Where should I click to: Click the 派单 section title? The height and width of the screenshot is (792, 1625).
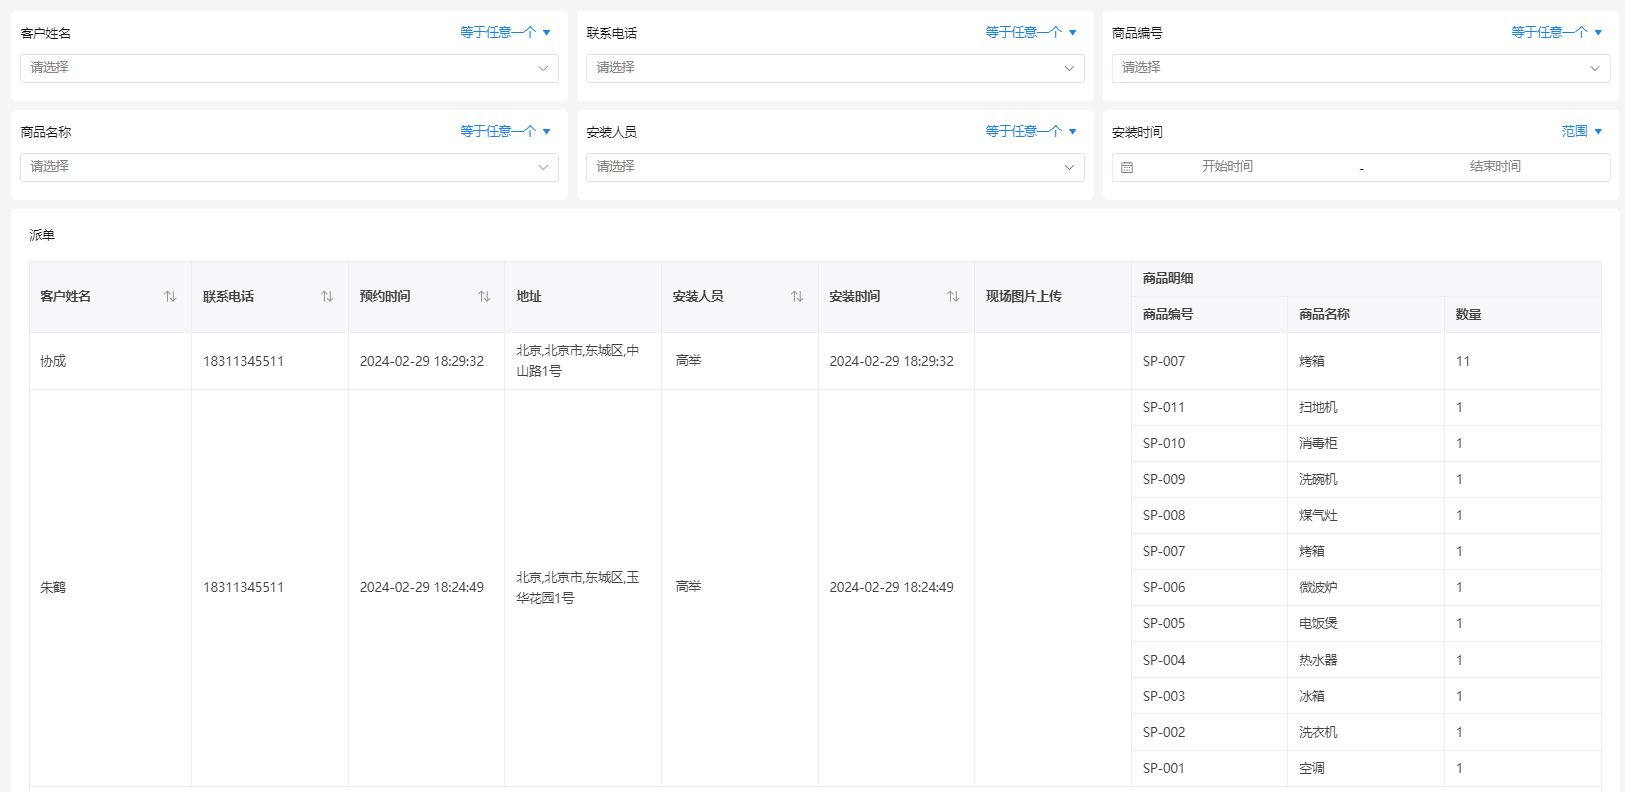pyautogui.click(x=42, y=236)
